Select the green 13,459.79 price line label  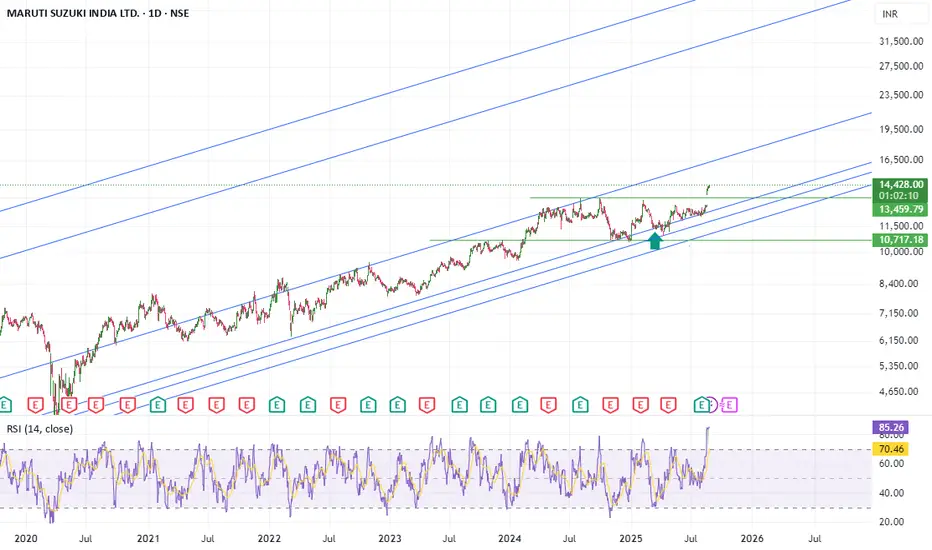pyautogui.click(x=900, y=209)
